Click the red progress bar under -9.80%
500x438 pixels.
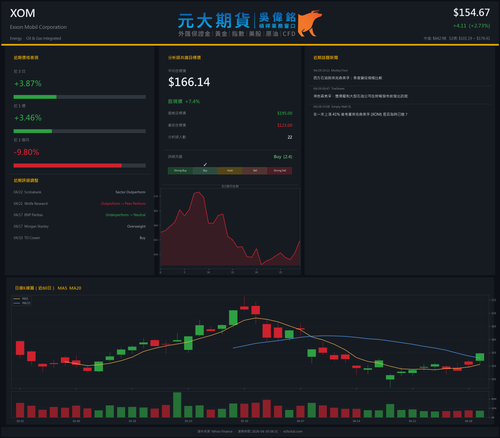pyautogui.click(x=68, y=166)
